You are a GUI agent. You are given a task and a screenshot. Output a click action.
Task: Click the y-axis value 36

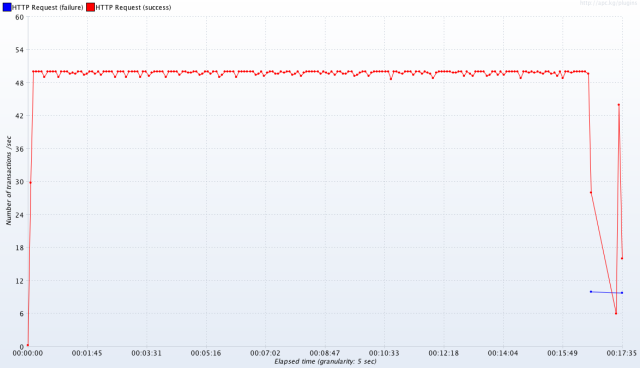(x=20, y=149)
